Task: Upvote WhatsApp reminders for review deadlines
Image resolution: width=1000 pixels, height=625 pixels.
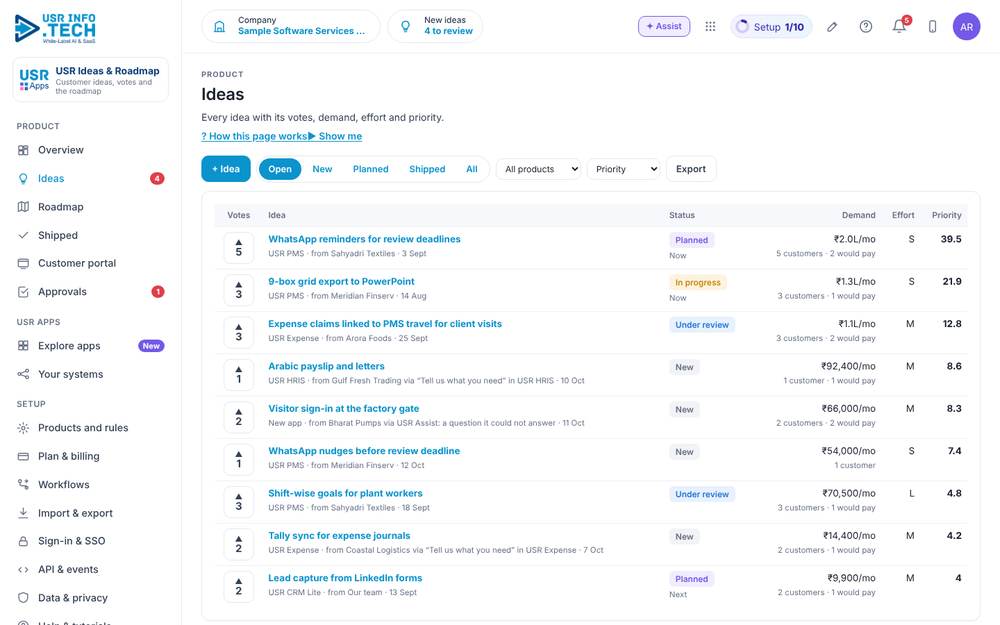Action: [239, 247]
